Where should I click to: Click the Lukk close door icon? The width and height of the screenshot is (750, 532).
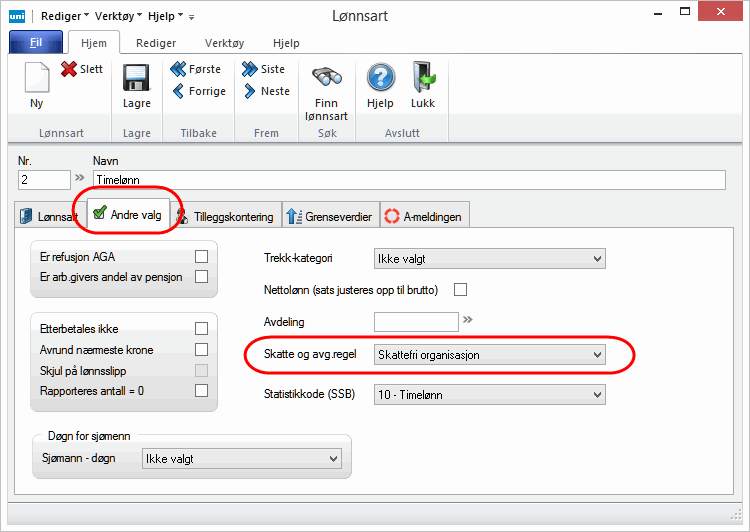[x=423, y=80]
